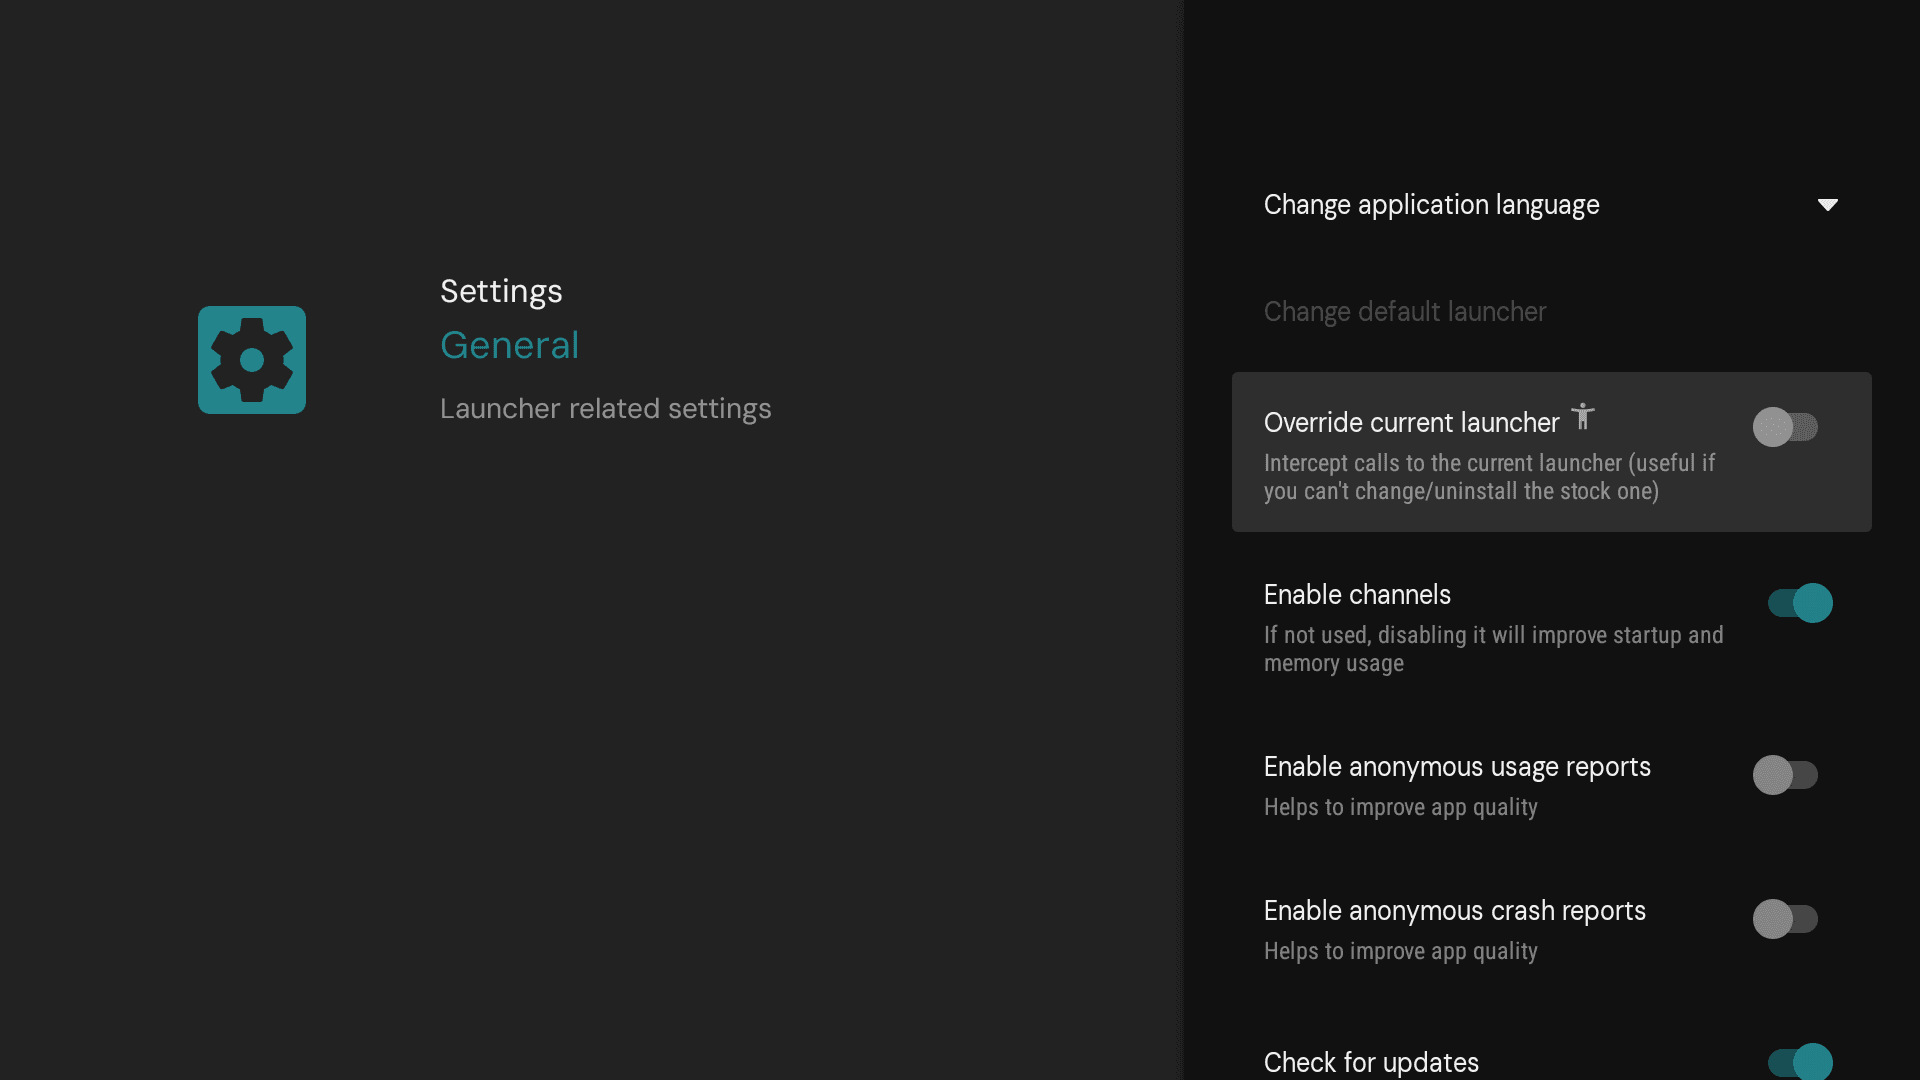Click Launcher related settings text
The image size is (1920, 1080).
click(605, 408)
